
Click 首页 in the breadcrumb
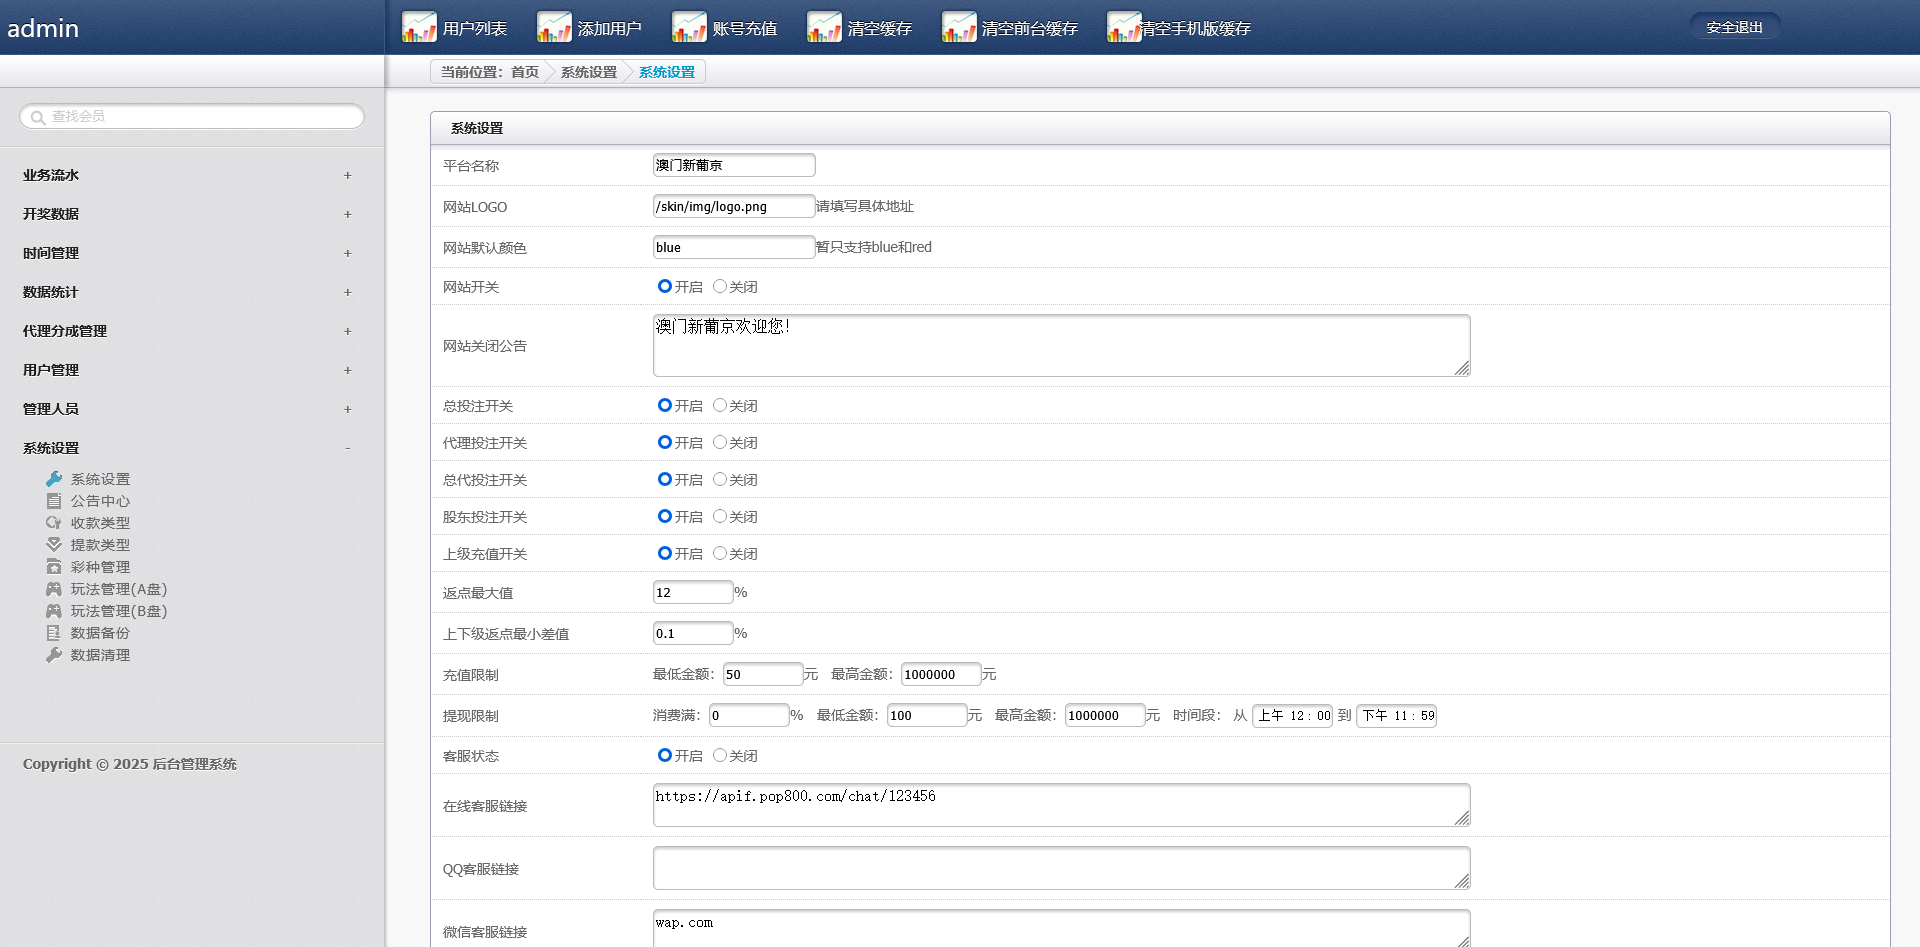pyautogui.click(x=525, y=72)
